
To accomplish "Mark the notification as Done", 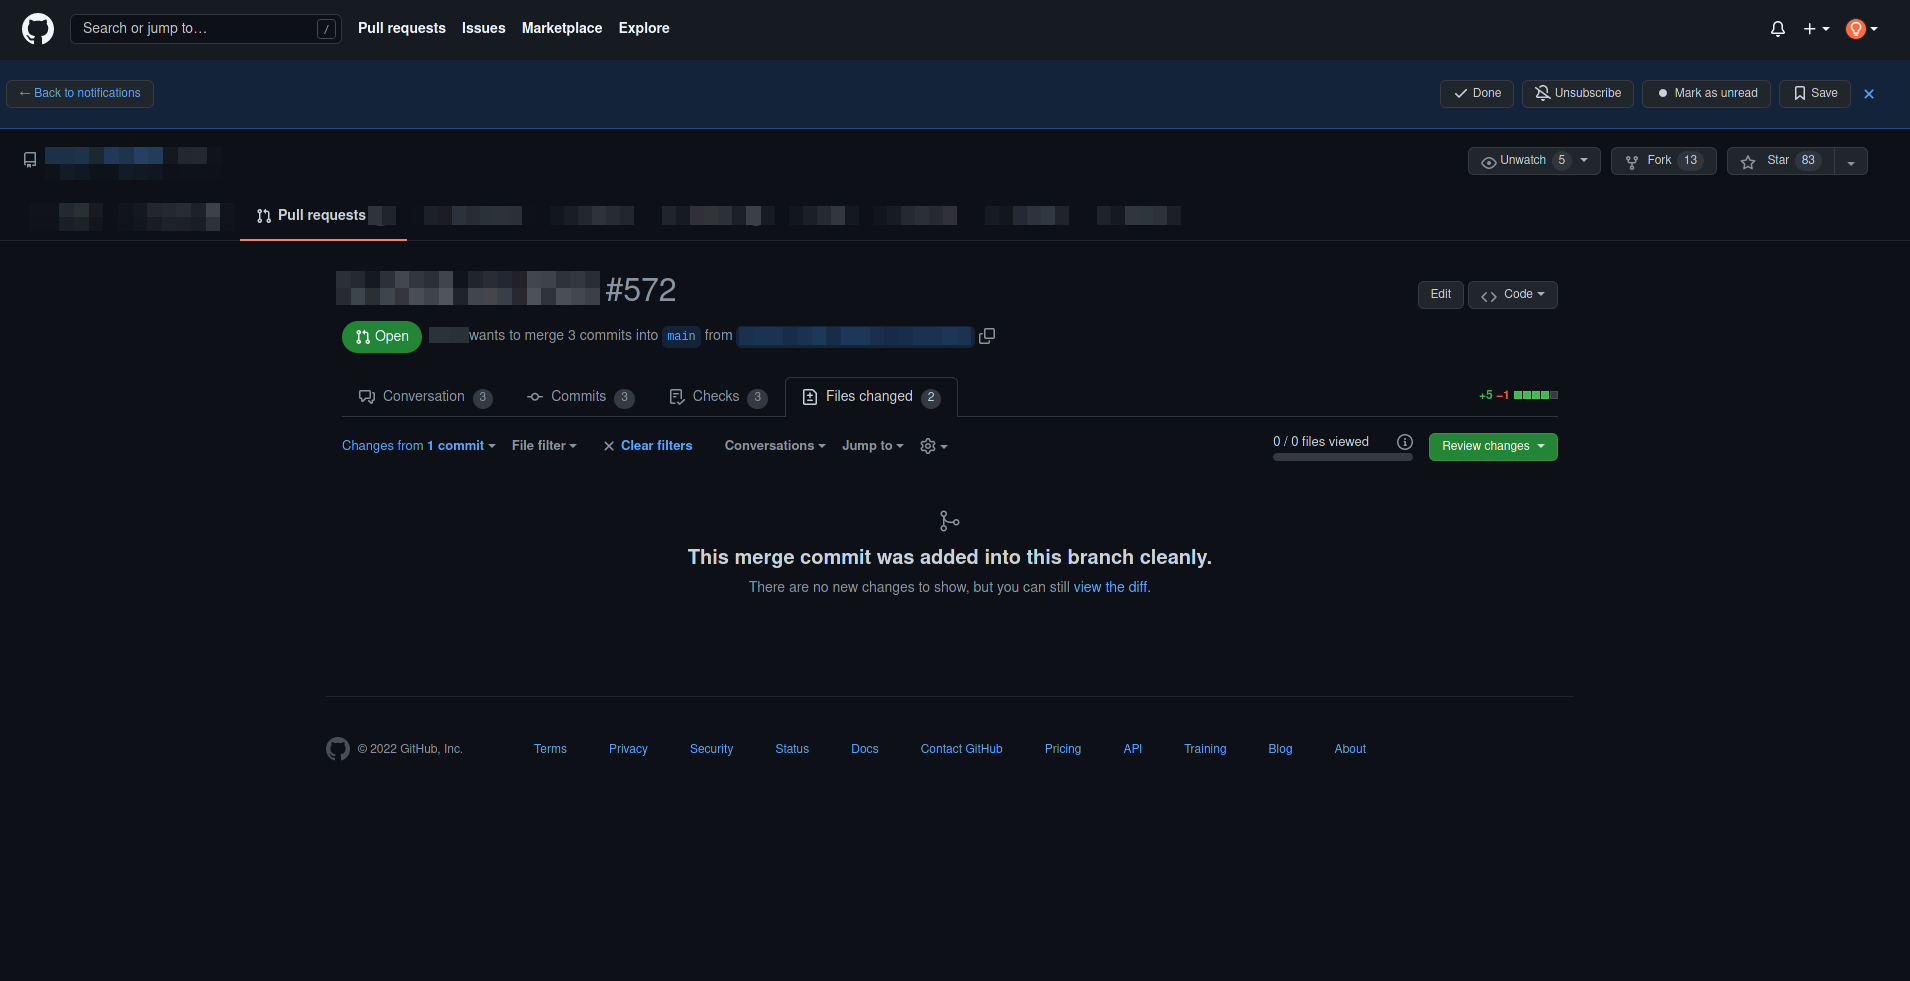I will (x=1477, y=93).
